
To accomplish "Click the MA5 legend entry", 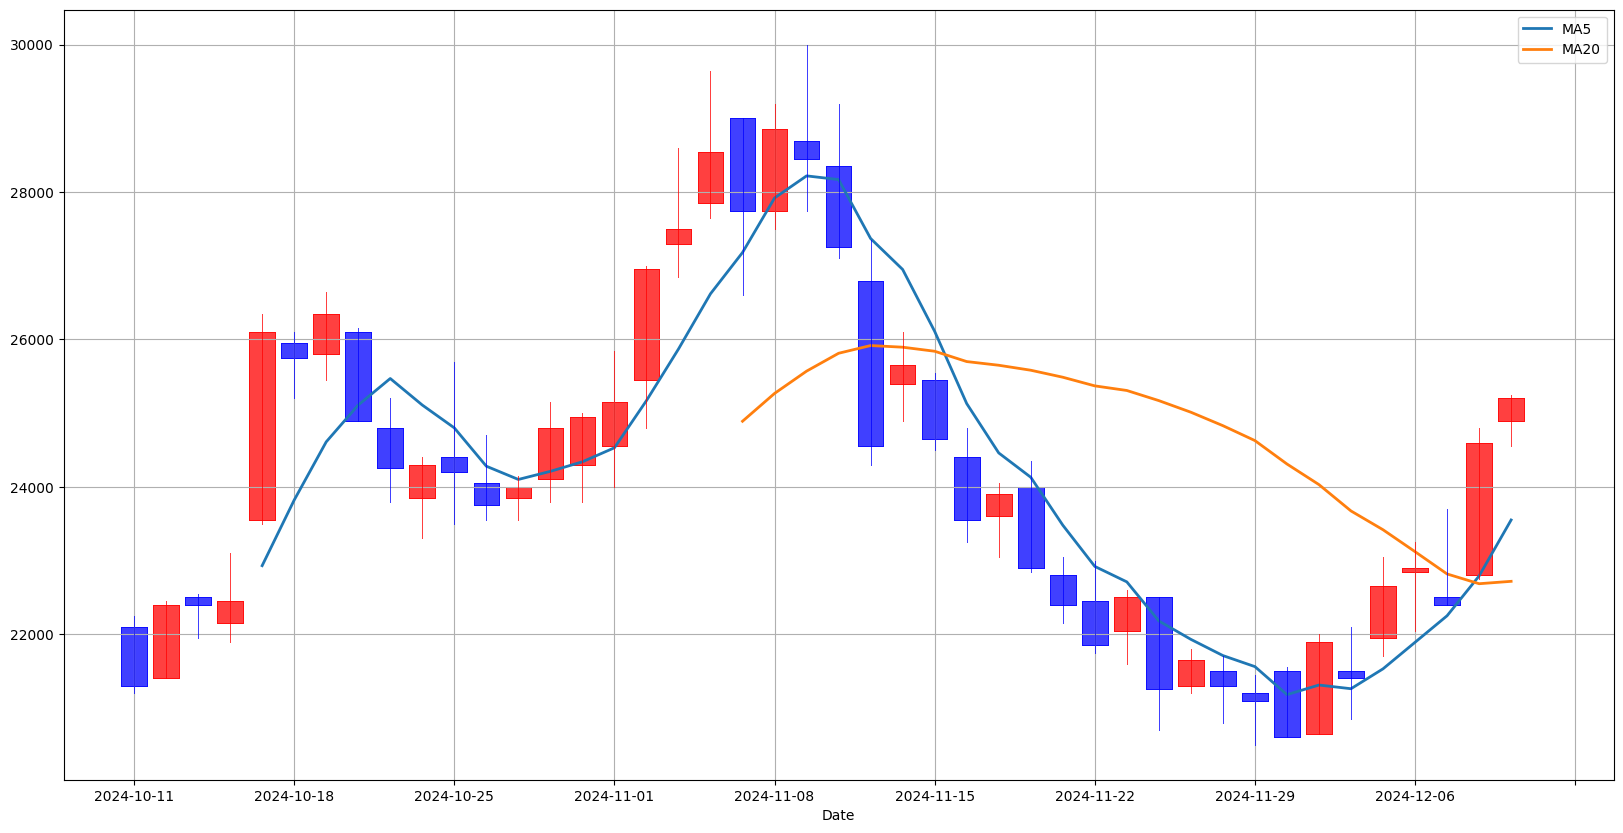I will click(1563, 29).
